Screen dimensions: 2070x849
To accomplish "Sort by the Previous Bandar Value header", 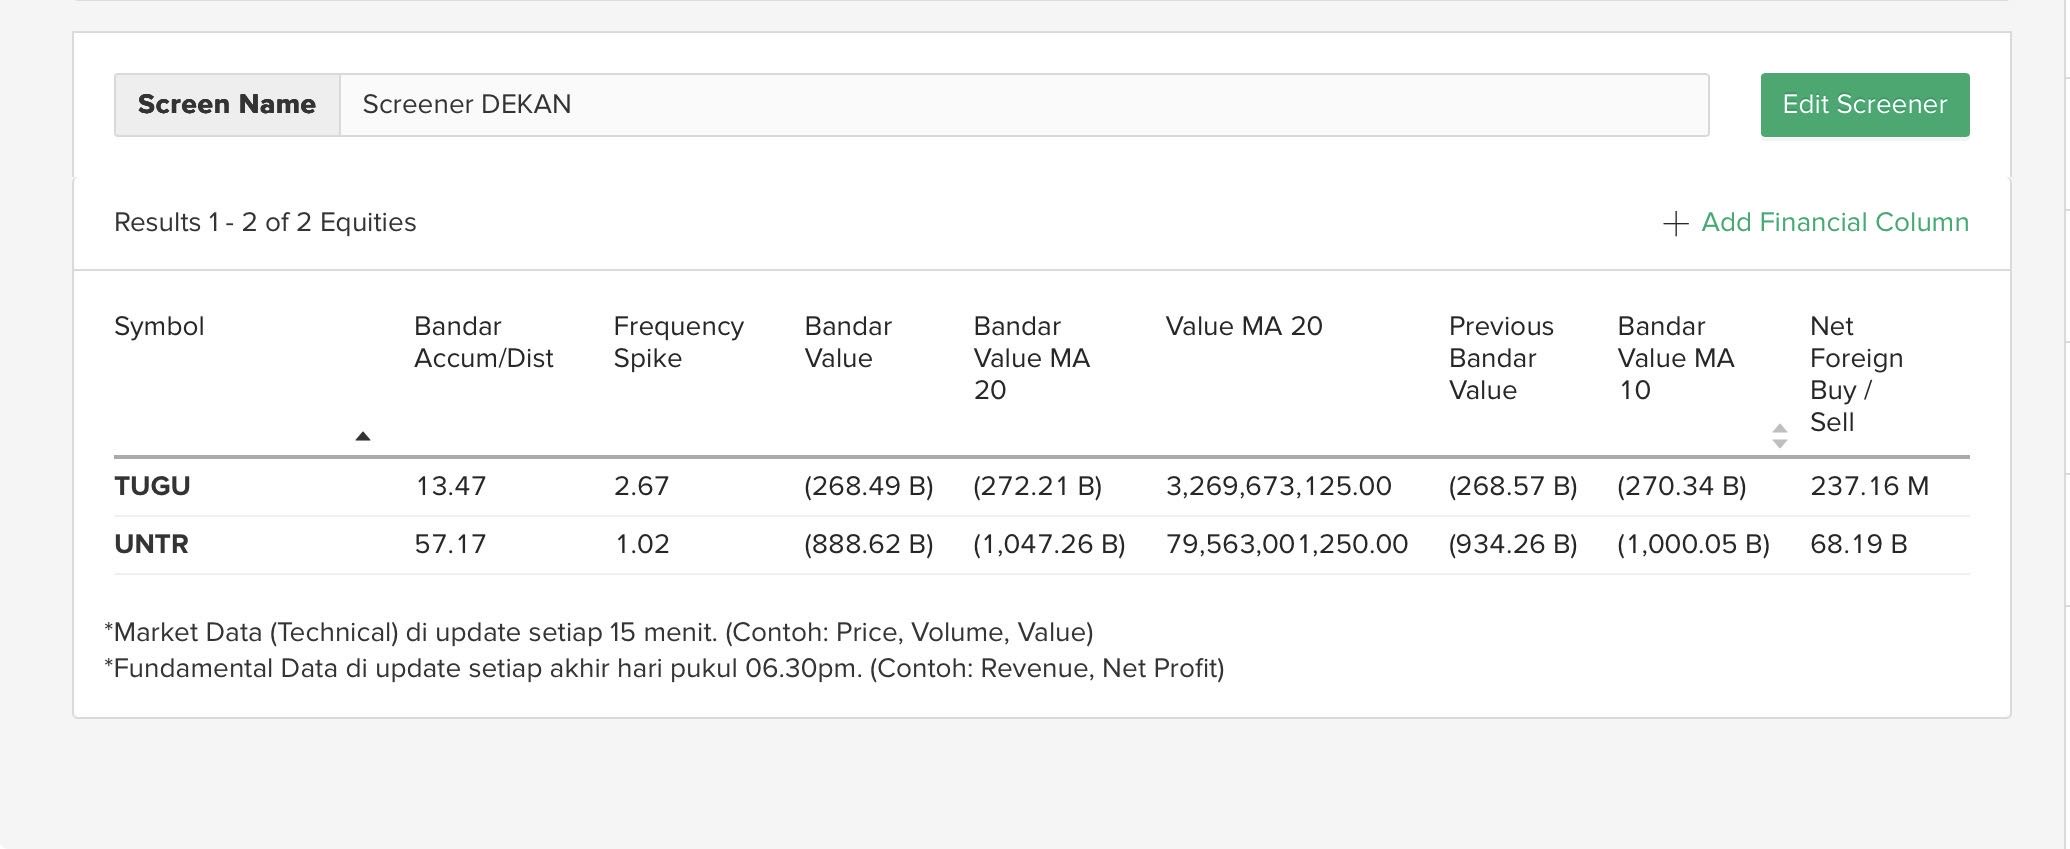I will pyautogui.click(x=1500, y=358).
